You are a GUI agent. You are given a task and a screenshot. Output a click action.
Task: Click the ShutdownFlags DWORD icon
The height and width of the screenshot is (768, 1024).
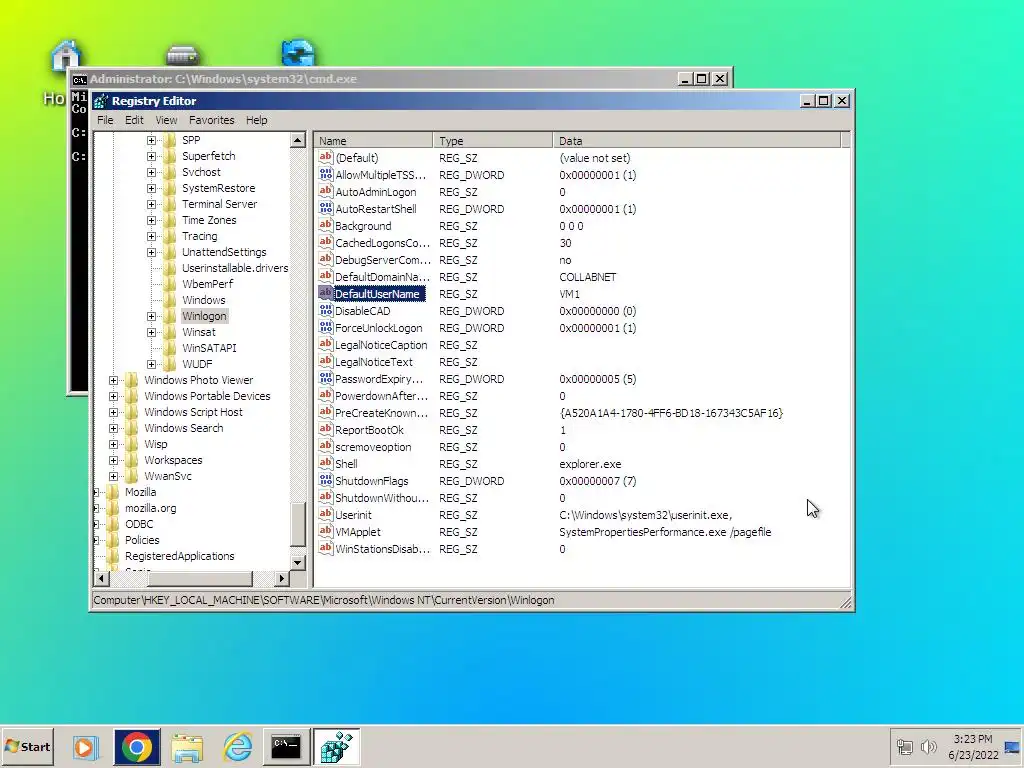tap(325, 480)
